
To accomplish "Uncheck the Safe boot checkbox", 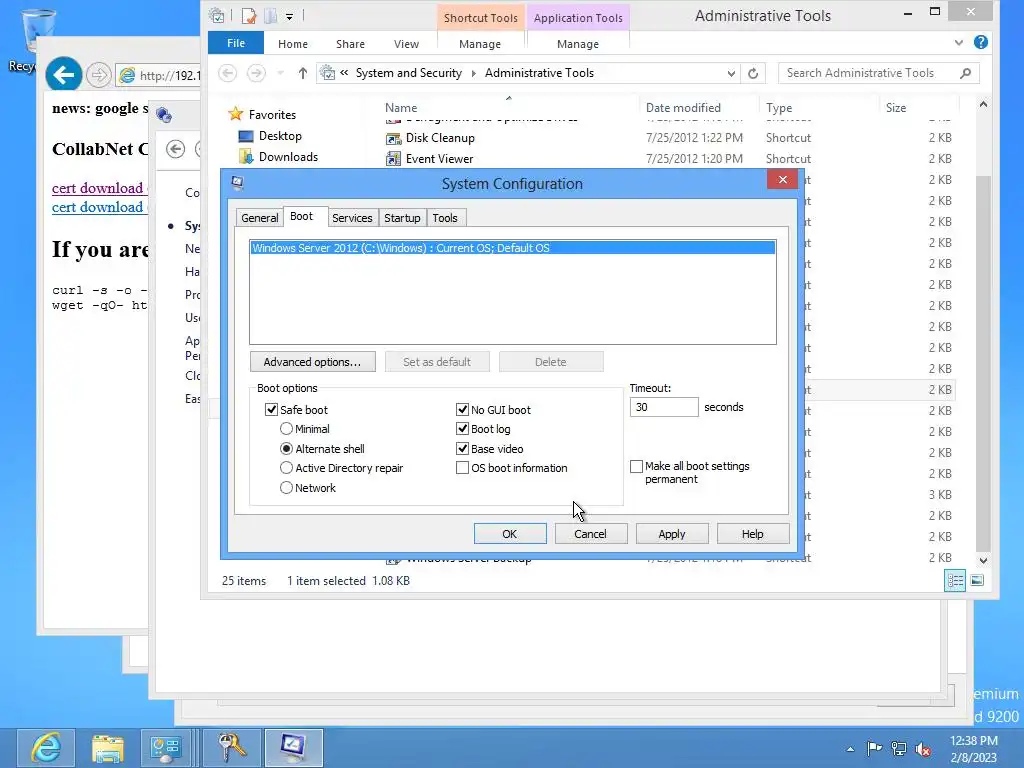I will point(271,409).
